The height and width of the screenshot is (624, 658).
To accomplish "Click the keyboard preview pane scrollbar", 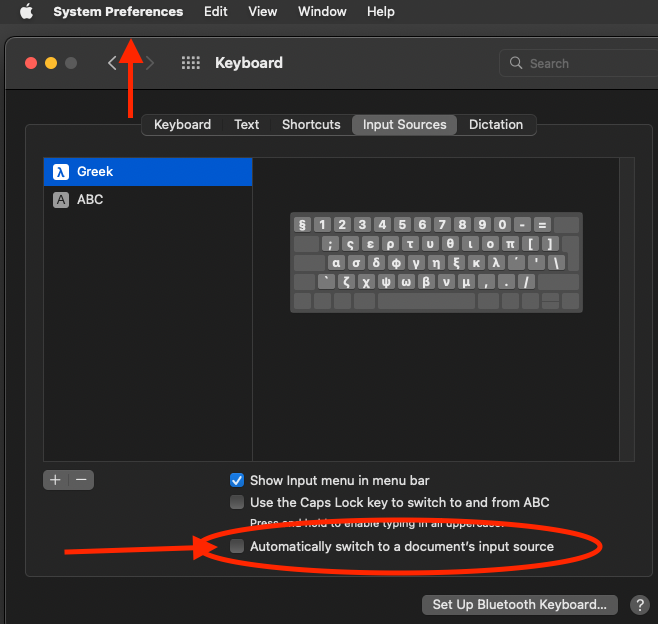I will 627,309.
